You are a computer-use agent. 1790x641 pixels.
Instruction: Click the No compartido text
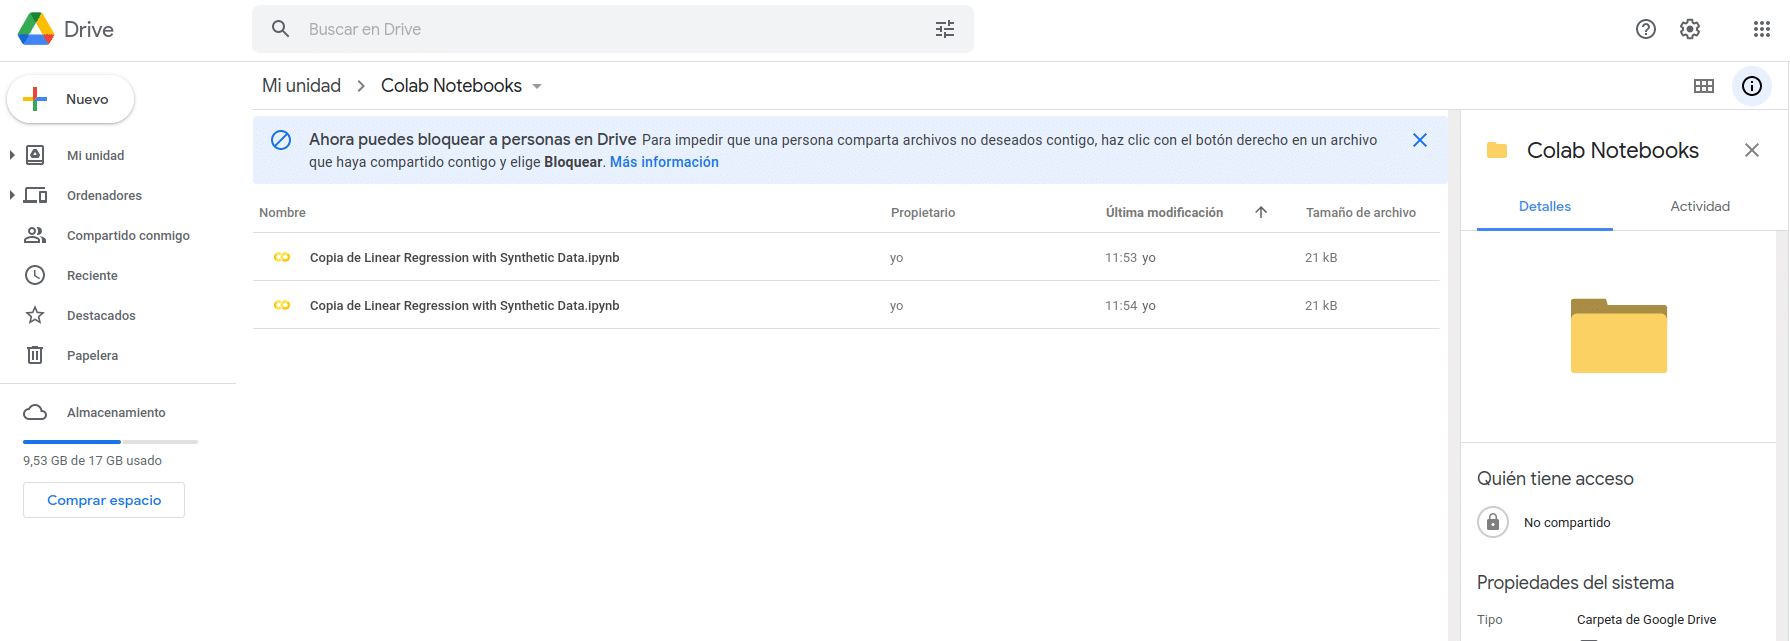1567,522
